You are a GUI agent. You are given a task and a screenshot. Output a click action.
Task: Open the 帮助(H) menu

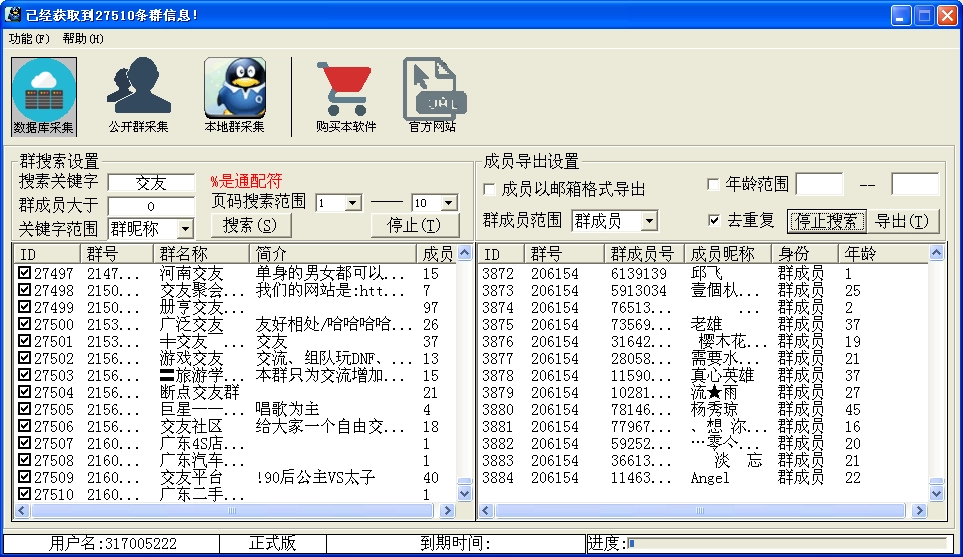click(83, 39)
